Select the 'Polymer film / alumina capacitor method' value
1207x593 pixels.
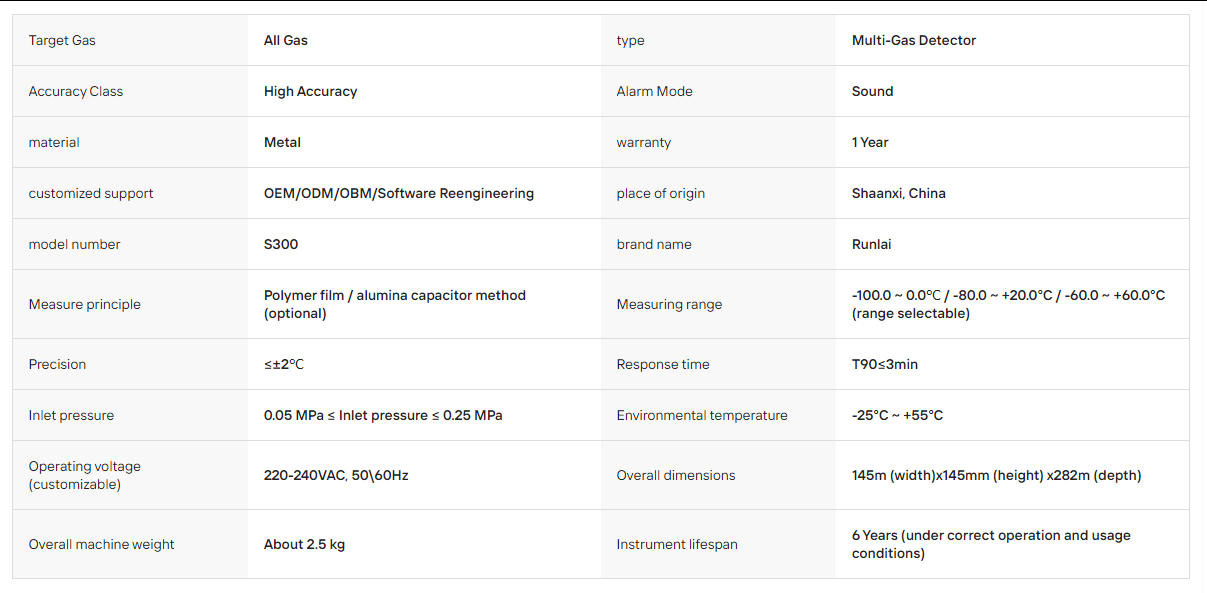[x=395, y=305]
